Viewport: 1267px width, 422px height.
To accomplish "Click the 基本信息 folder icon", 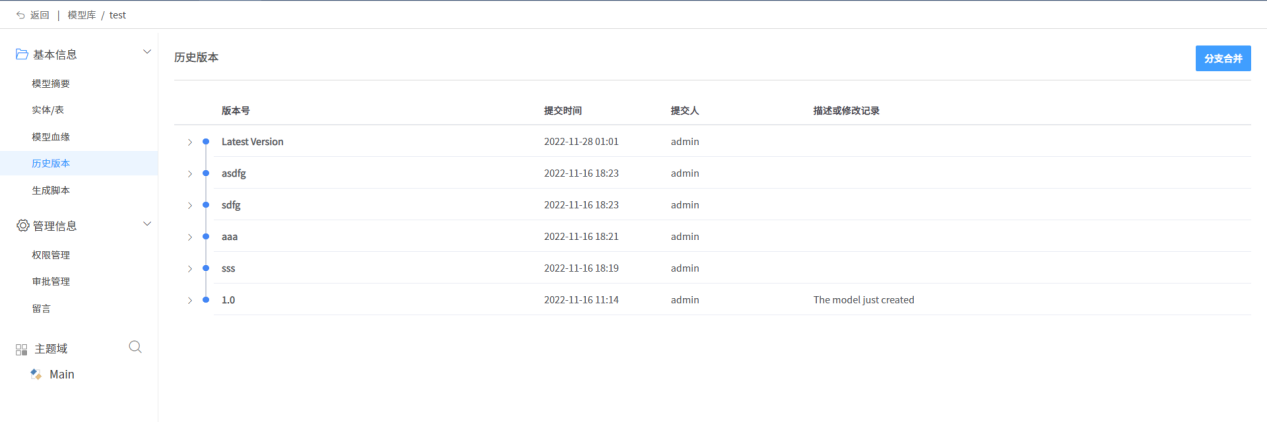I will (22, 53).
